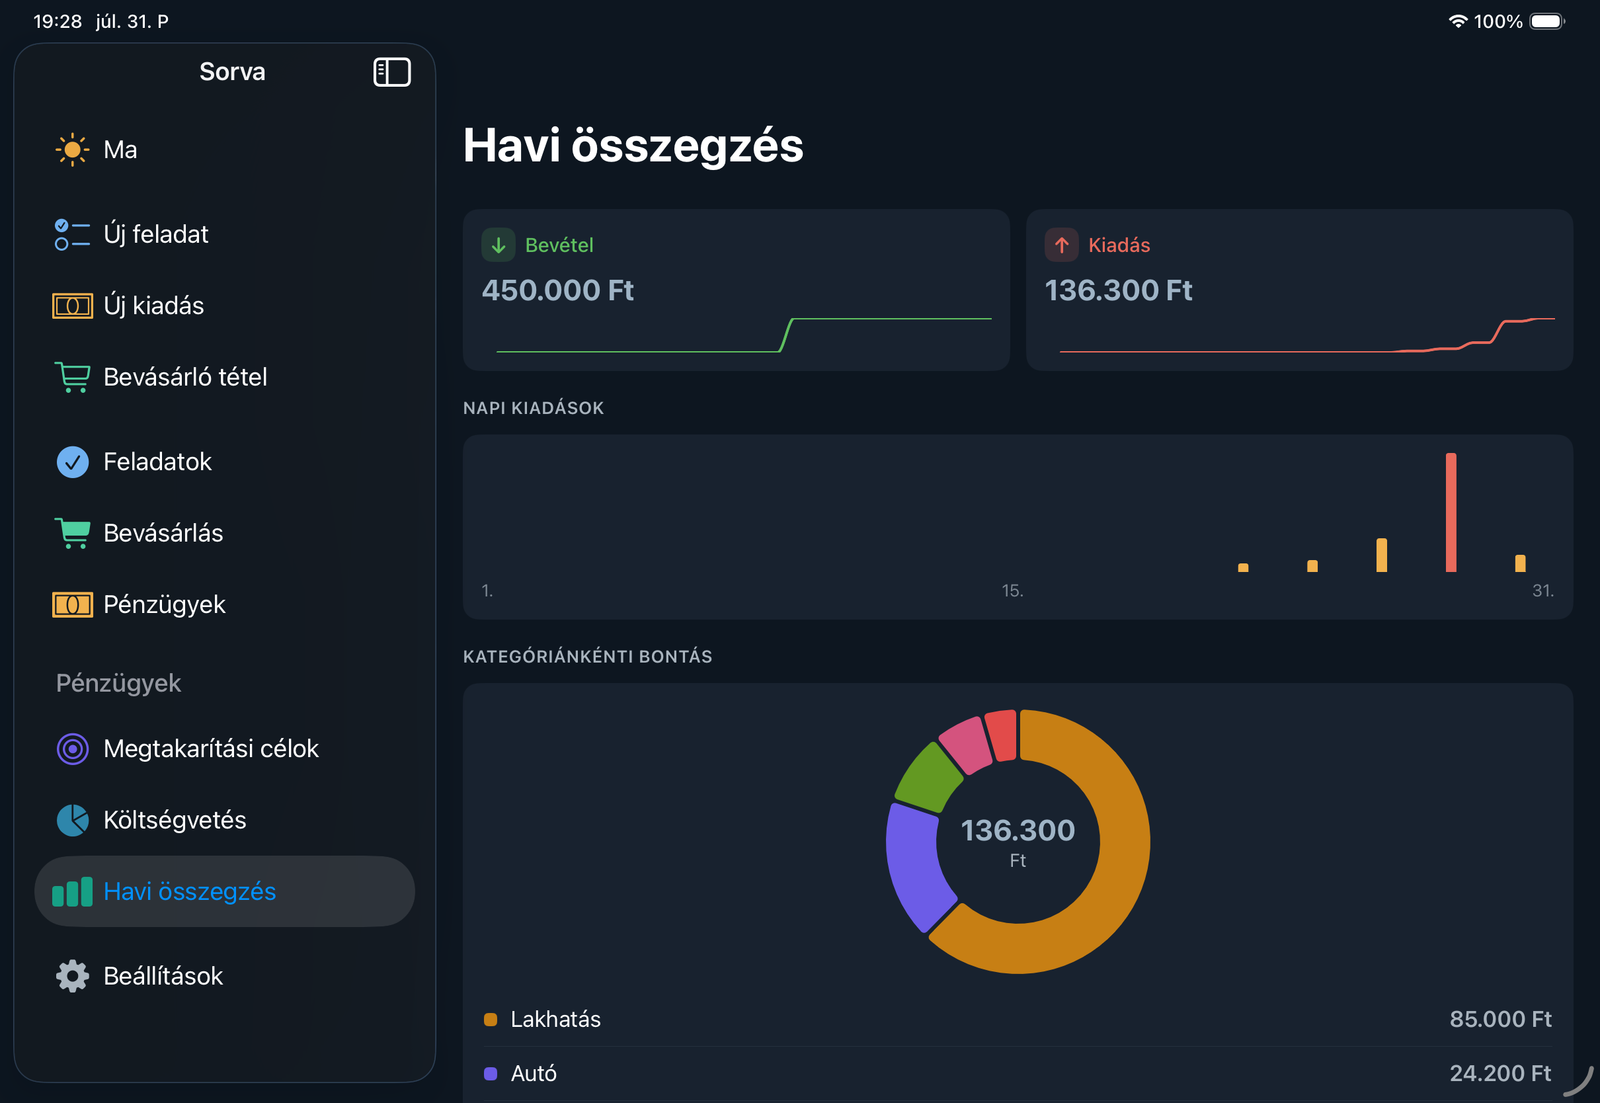Image resolution: width=1600 pixels, height=1103 pixels.
Task: Toggle the sidebar panel icon
Action: [392, 72]
